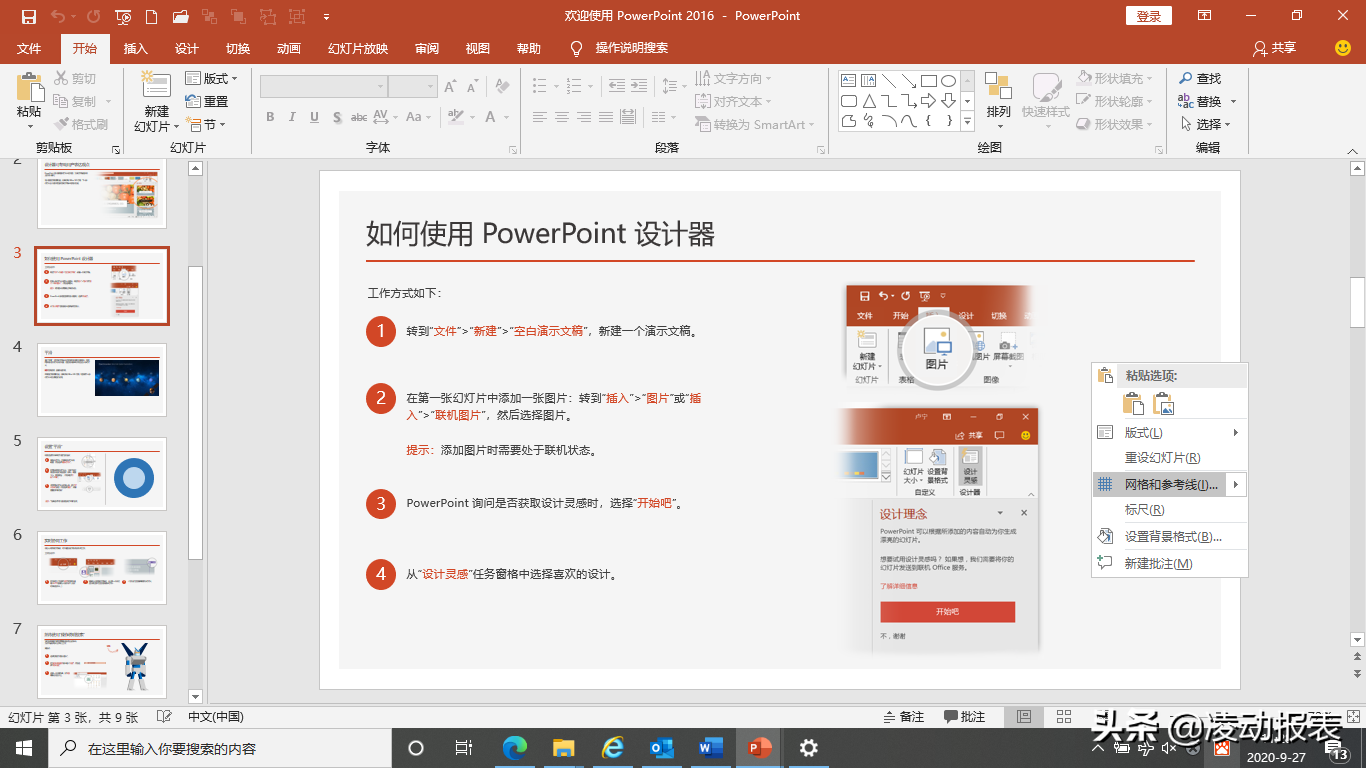
Task: Open Word from the Windows taskbar
Action: point(711,748)
